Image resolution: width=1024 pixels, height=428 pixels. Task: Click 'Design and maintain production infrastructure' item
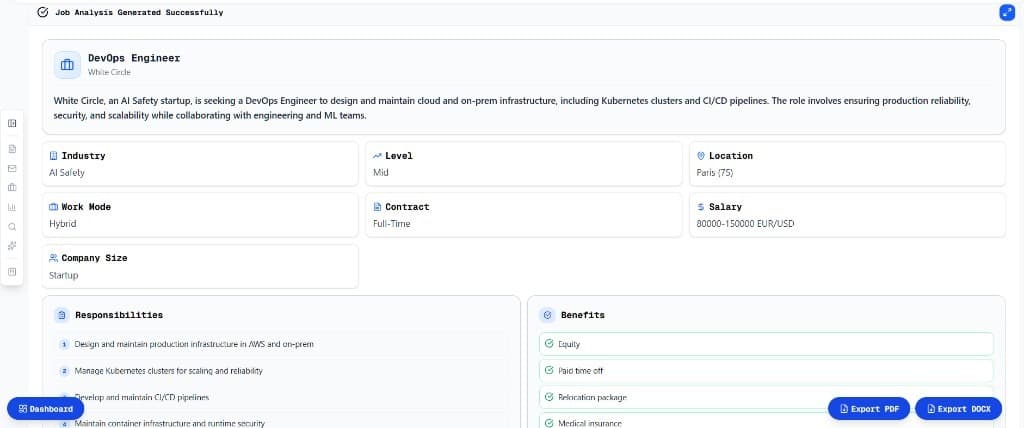[x=194, y=344]
